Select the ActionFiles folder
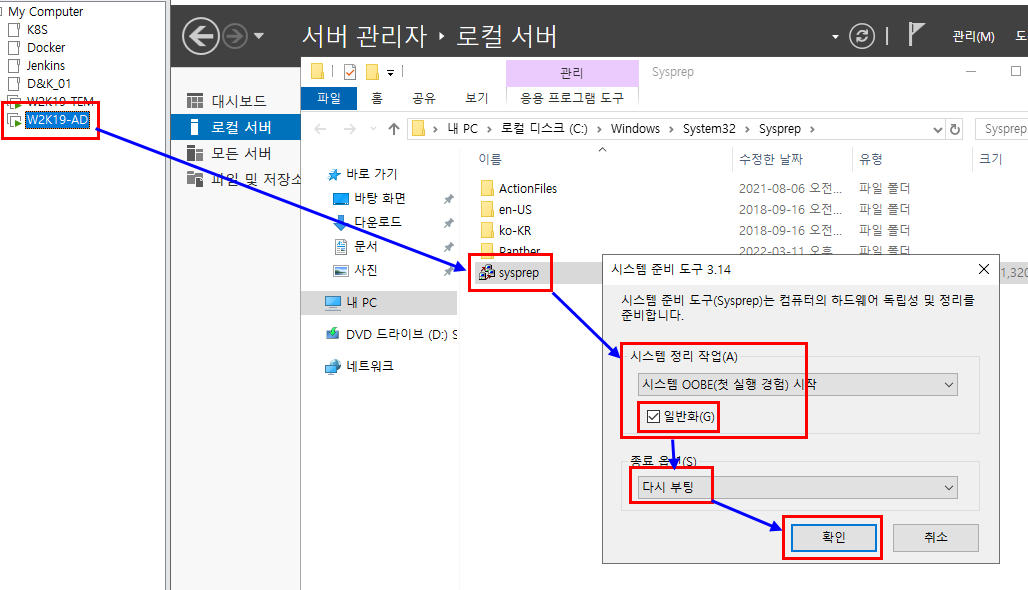Screen dimensions: 1028x590 click(528, 189)
